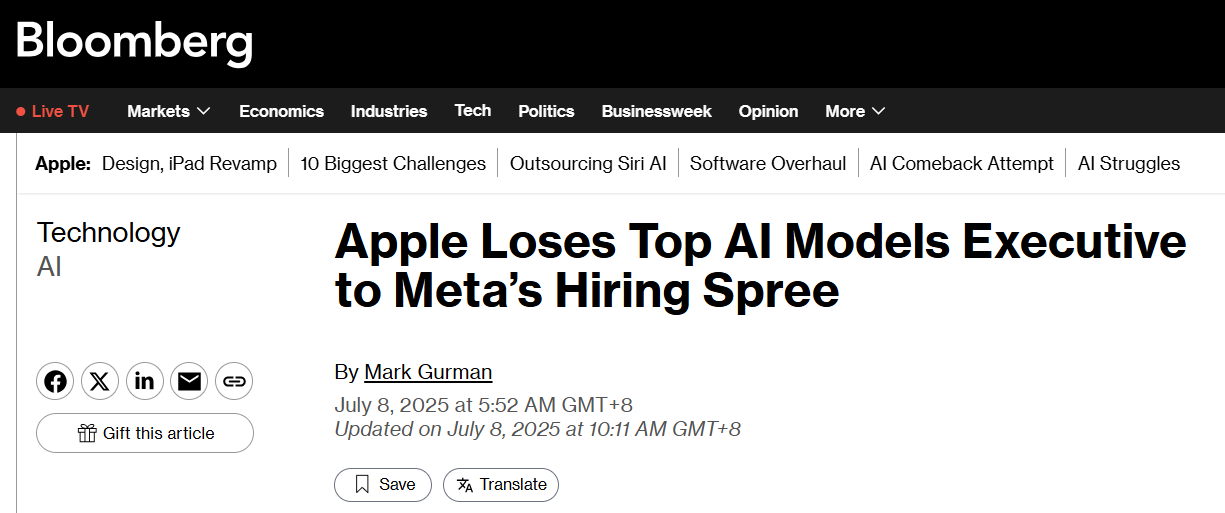This screenshot has height=513, width=1225.
Task: Click the Bloomberg logo
Action: pyautogui.click(x=134, y=42)
